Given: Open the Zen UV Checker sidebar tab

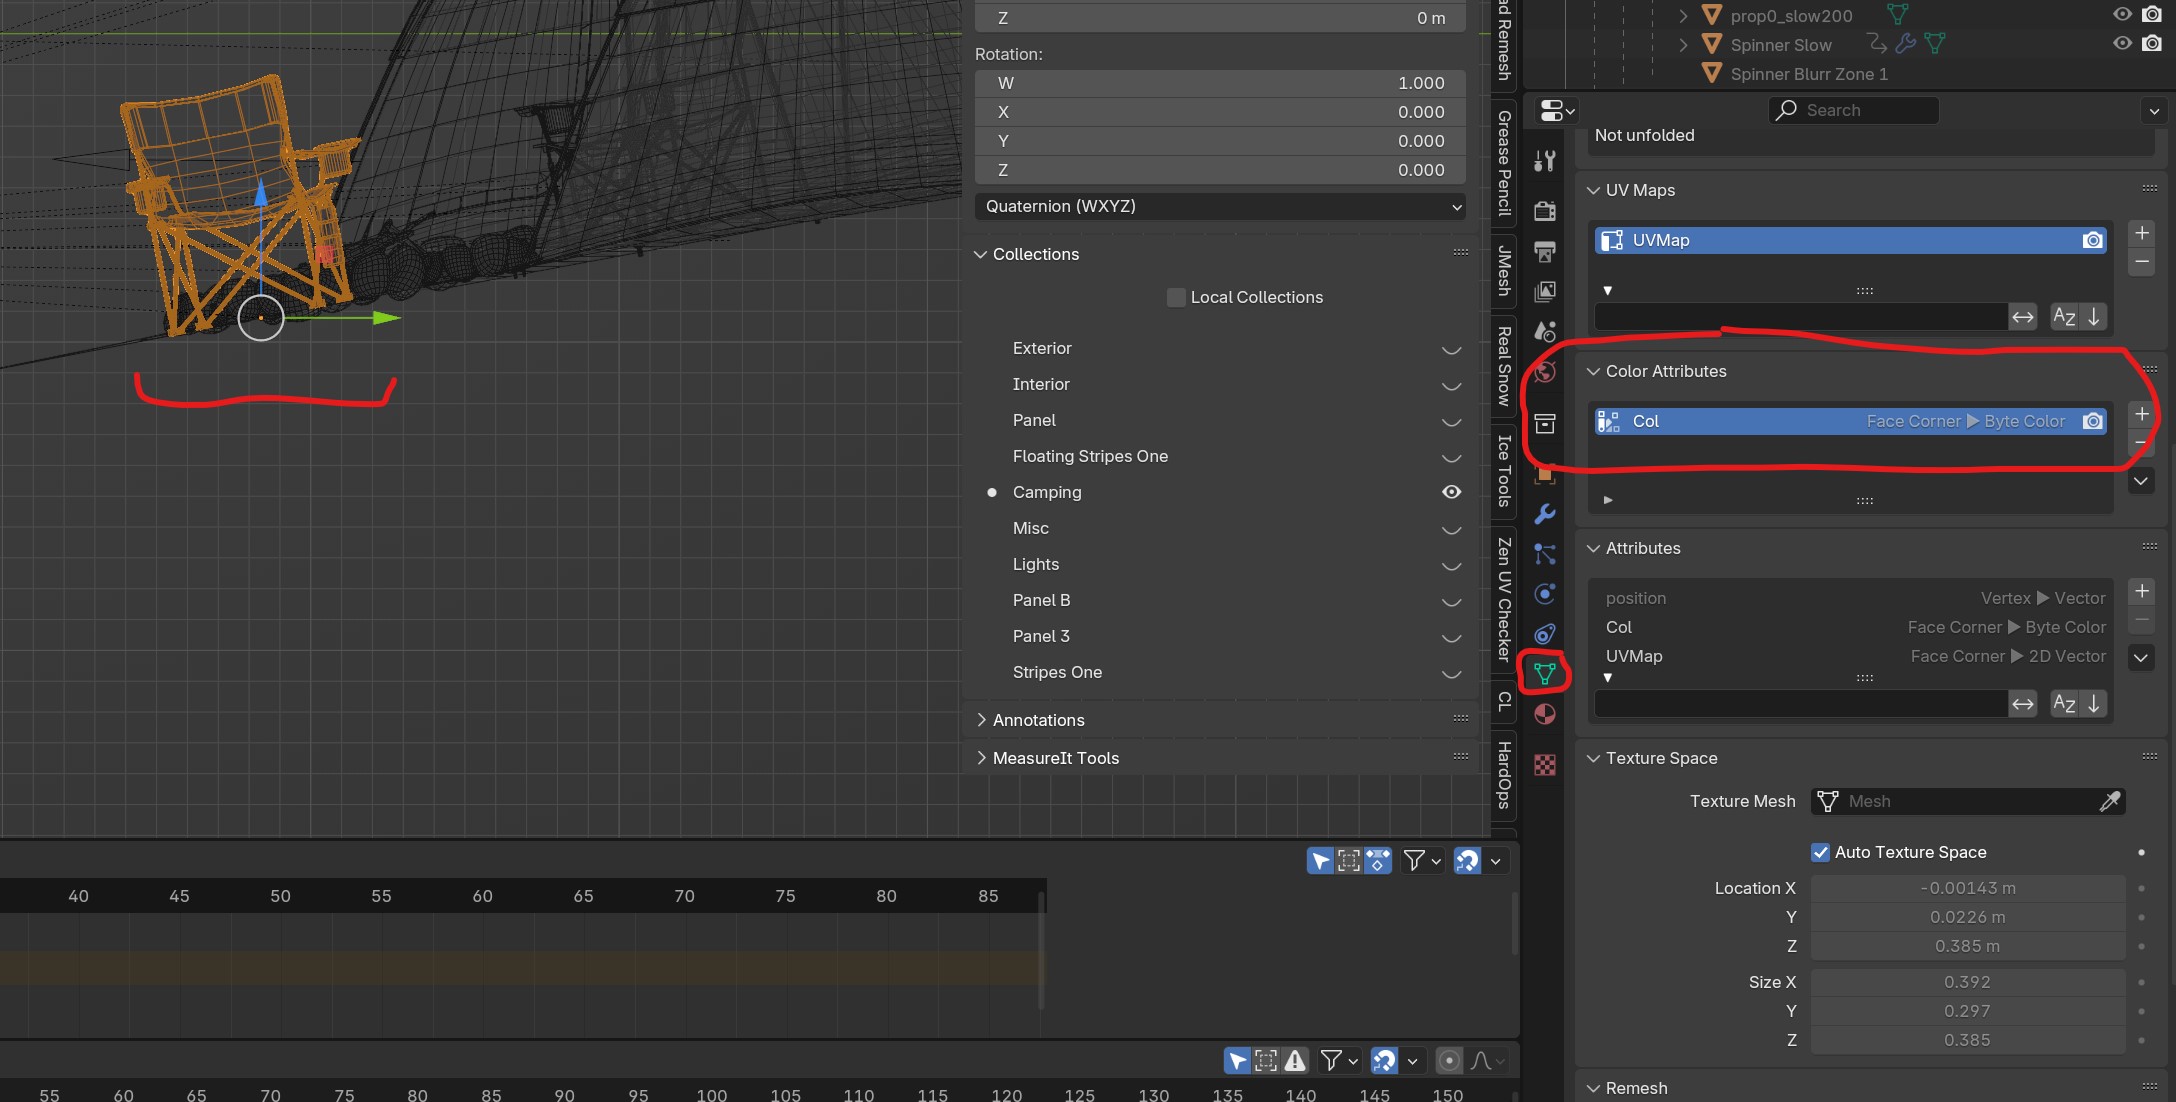Looking at the screenshot, I should pos(1503,599).
